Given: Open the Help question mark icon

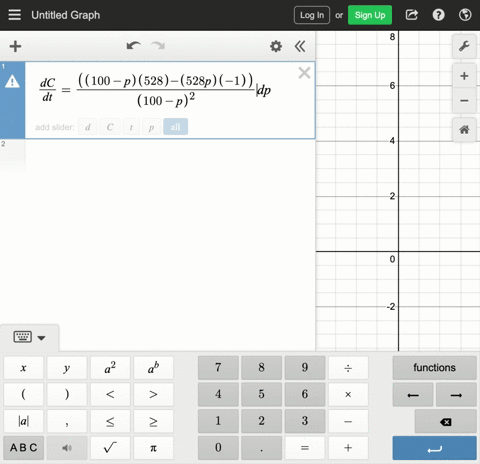Looking at the screenshot, I should coord(438,15).
